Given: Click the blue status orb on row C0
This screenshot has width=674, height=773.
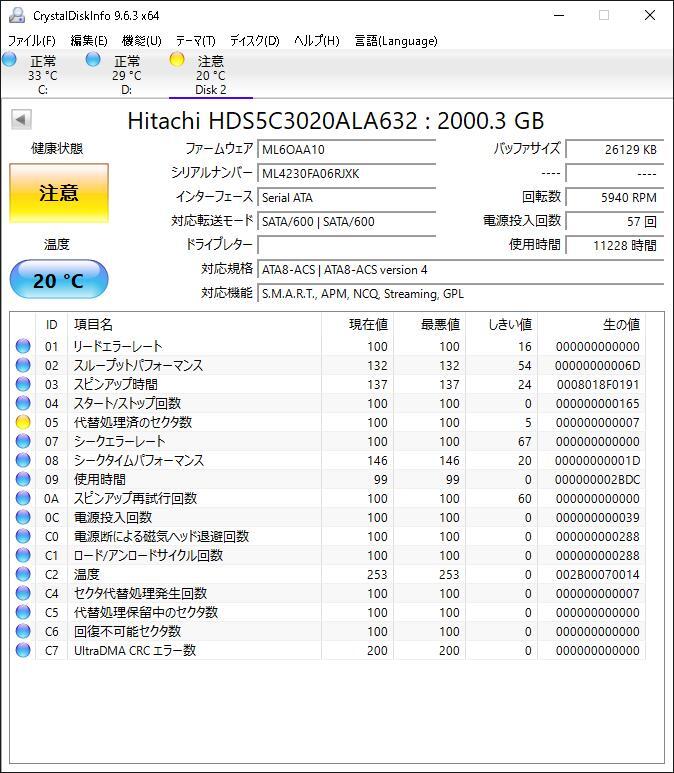Looking at the screenshot, I should tap(23, 536).
